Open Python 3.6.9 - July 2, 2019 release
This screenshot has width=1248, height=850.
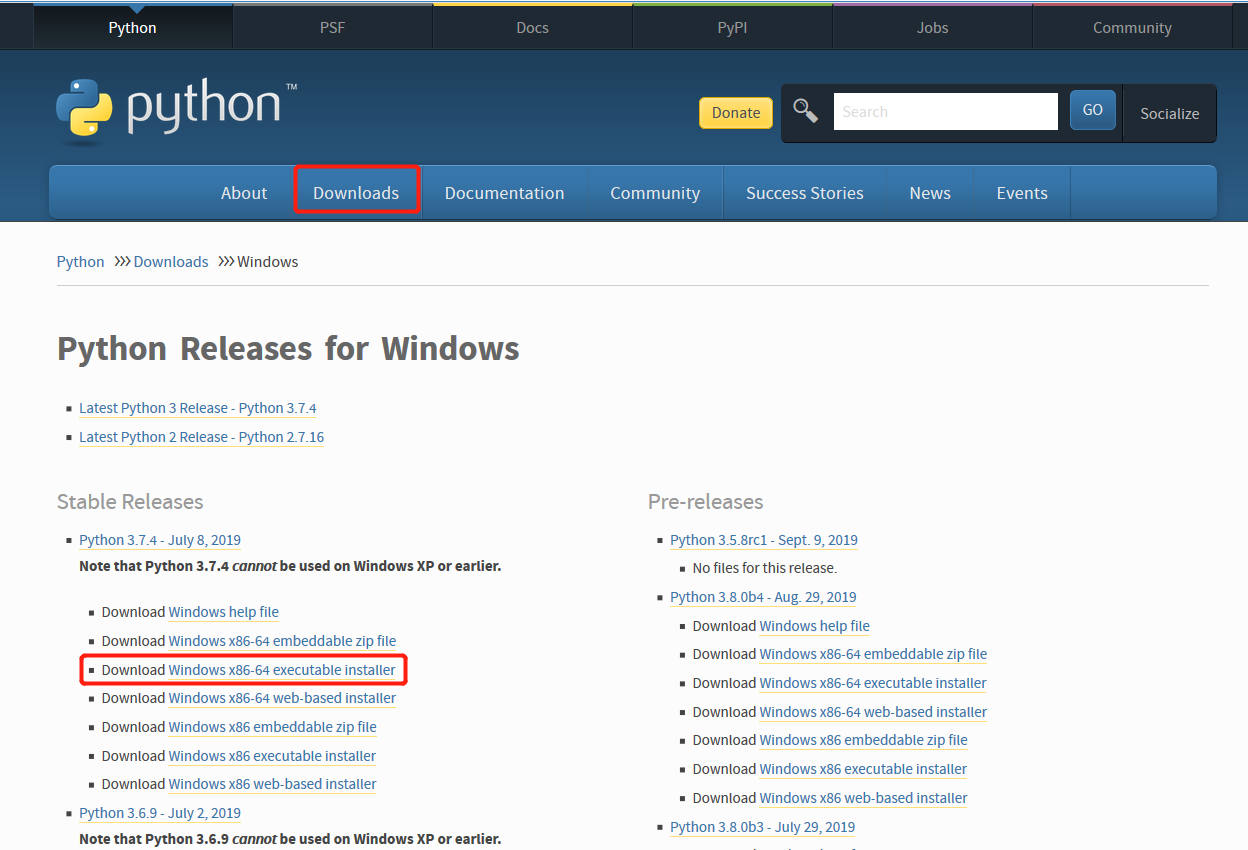[160, 813]
